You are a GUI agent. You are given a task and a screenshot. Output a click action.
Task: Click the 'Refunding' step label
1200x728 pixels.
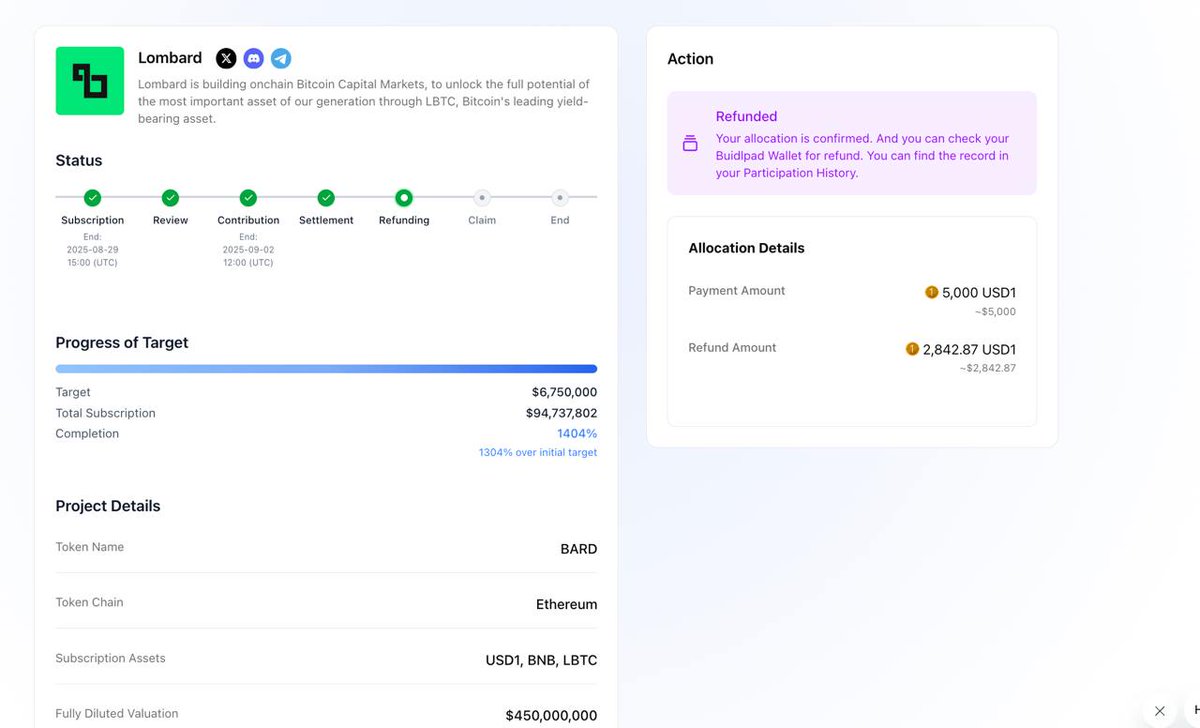point(404,220)
